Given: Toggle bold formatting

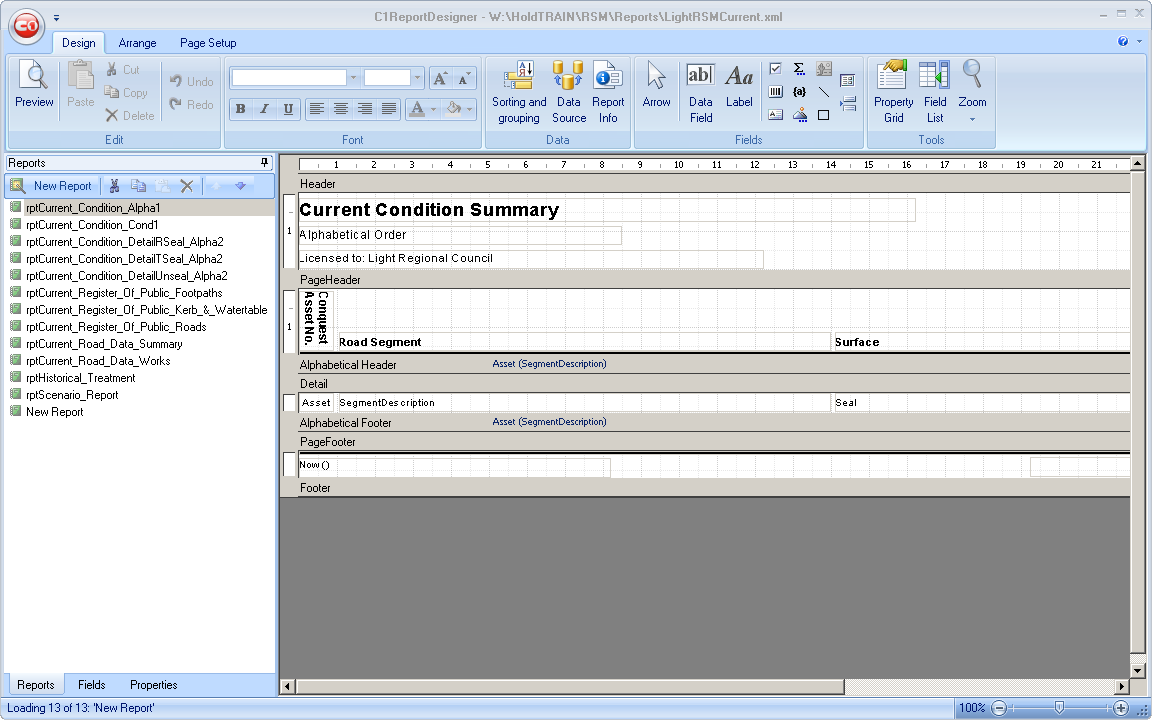Looking at the screenshot, I should coord(240,109).
